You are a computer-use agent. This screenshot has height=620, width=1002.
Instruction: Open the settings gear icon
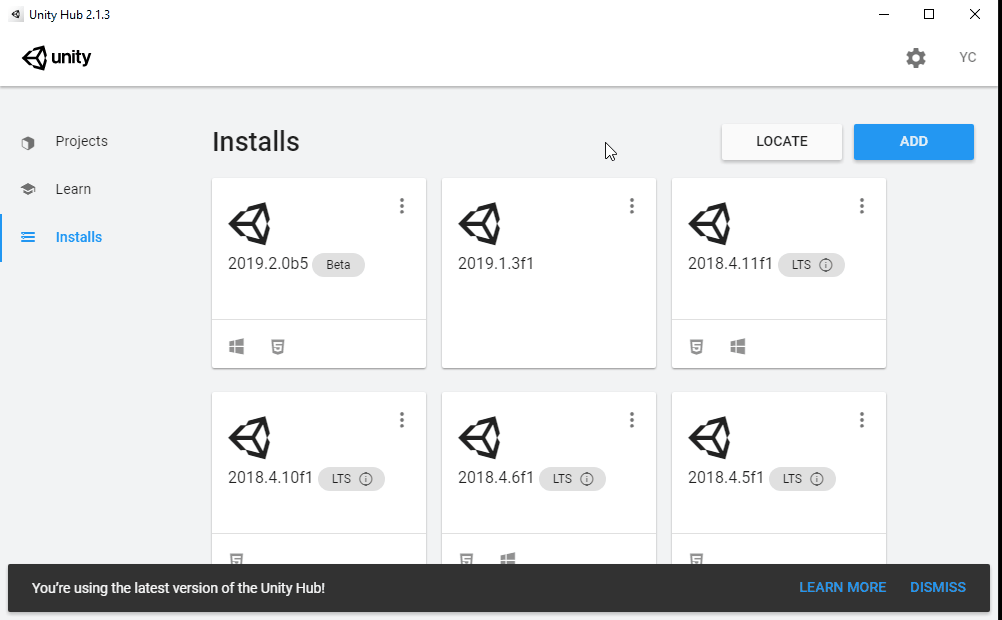coord(915,58)
